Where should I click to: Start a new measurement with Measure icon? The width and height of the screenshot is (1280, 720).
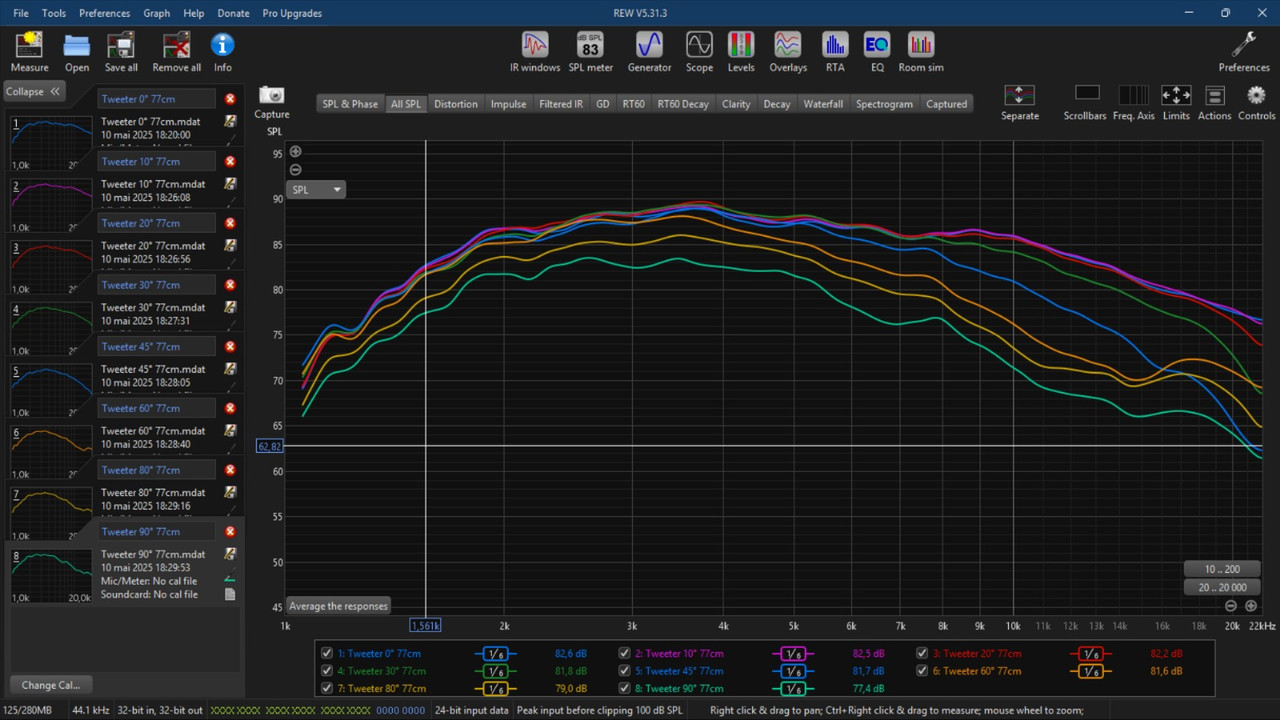click(29, 52)
